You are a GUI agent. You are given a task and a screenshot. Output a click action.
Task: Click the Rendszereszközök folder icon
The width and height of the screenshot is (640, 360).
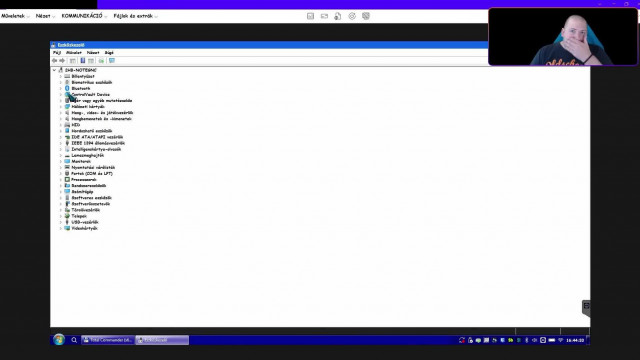coord(67,185)
